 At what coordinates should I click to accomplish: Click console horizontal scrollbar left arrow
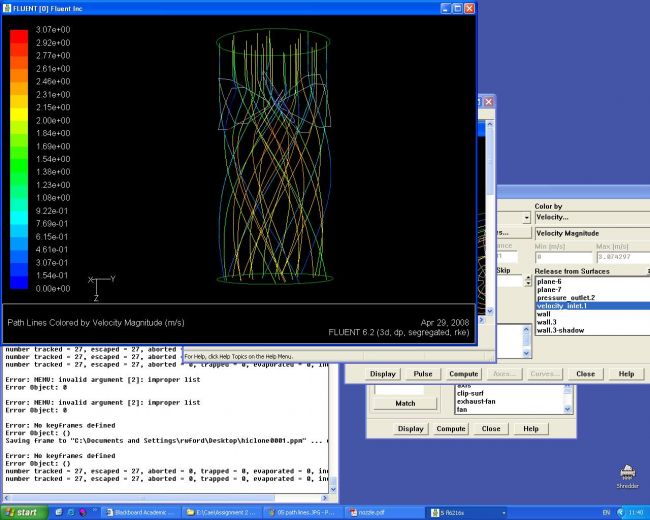click(x=7, y=498)
